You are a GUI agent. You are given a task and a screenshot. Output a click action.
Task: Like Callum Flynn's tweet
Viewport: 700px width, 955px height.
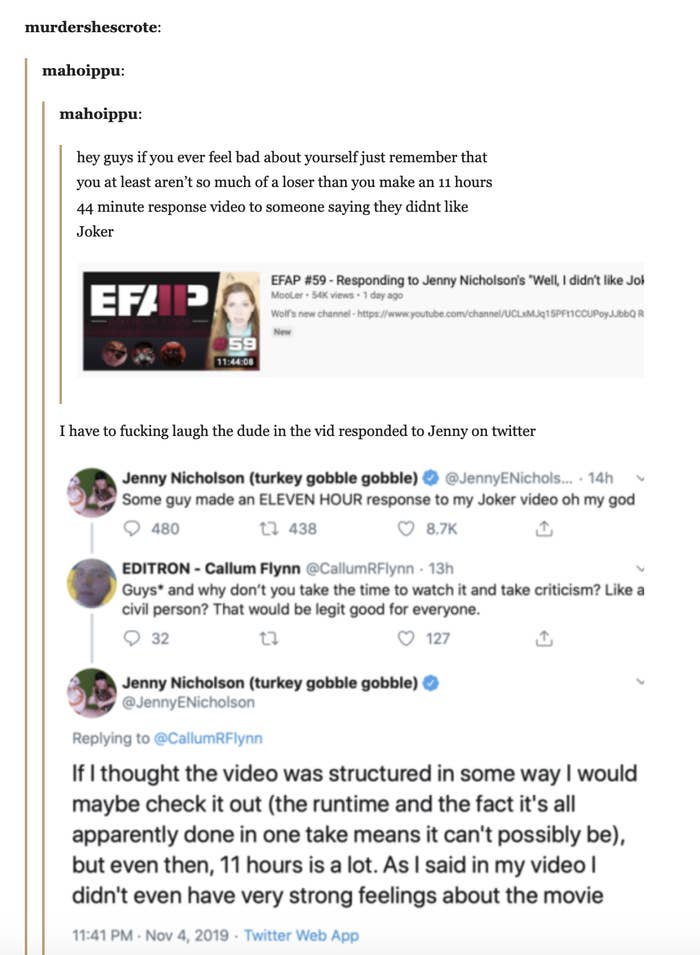click(x=407, y=638)
